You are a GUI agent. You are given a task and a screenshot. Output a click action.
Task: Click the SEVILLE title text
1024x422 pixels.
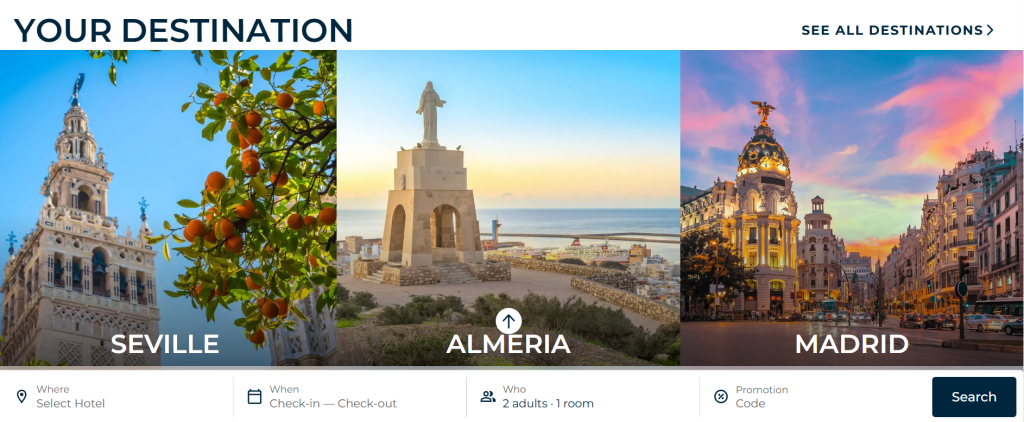(165, 344)
